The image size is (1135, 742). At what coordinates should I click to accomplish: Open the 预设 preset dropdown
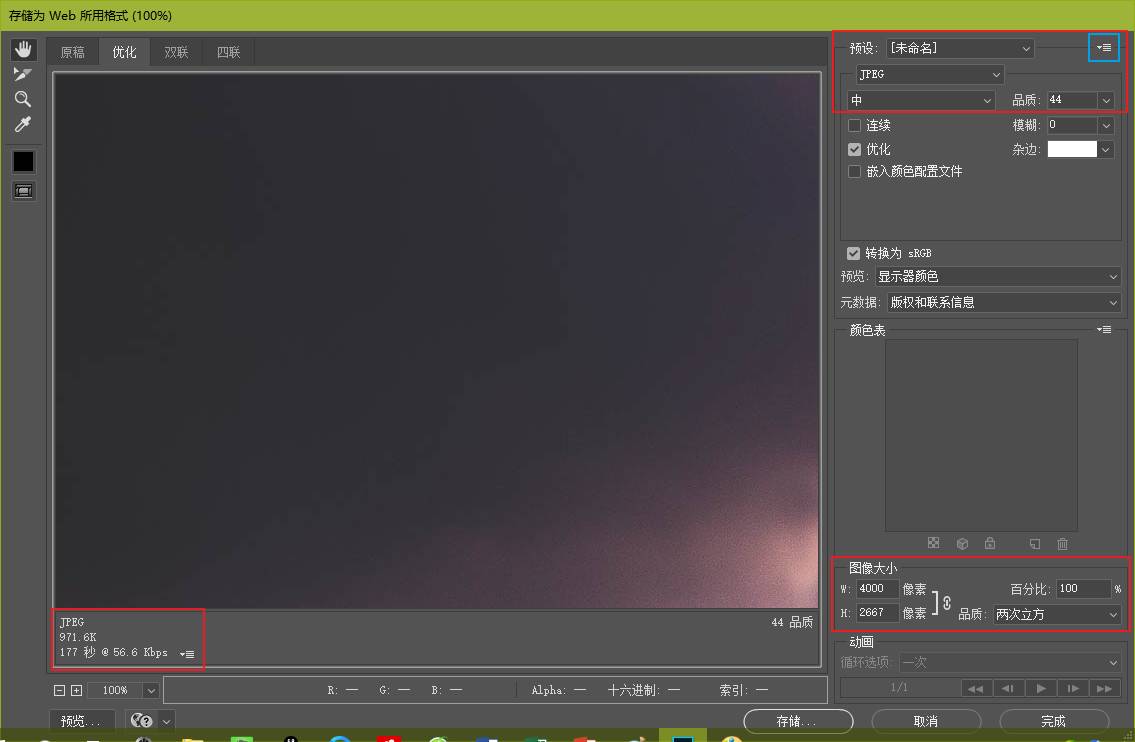[960, 49]
